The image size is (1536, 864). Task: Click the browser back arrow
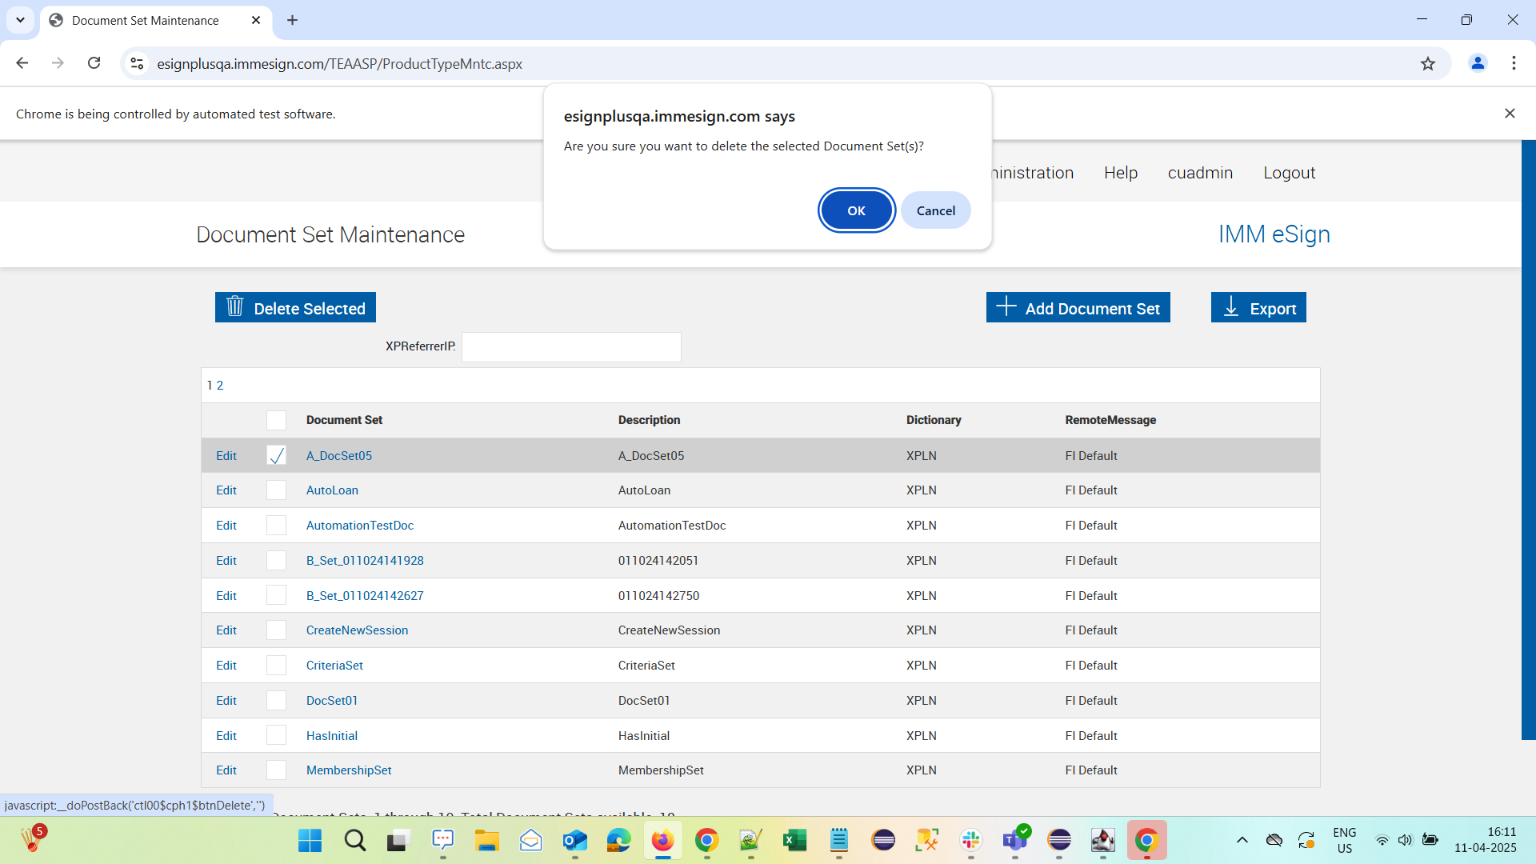(22, 63)
